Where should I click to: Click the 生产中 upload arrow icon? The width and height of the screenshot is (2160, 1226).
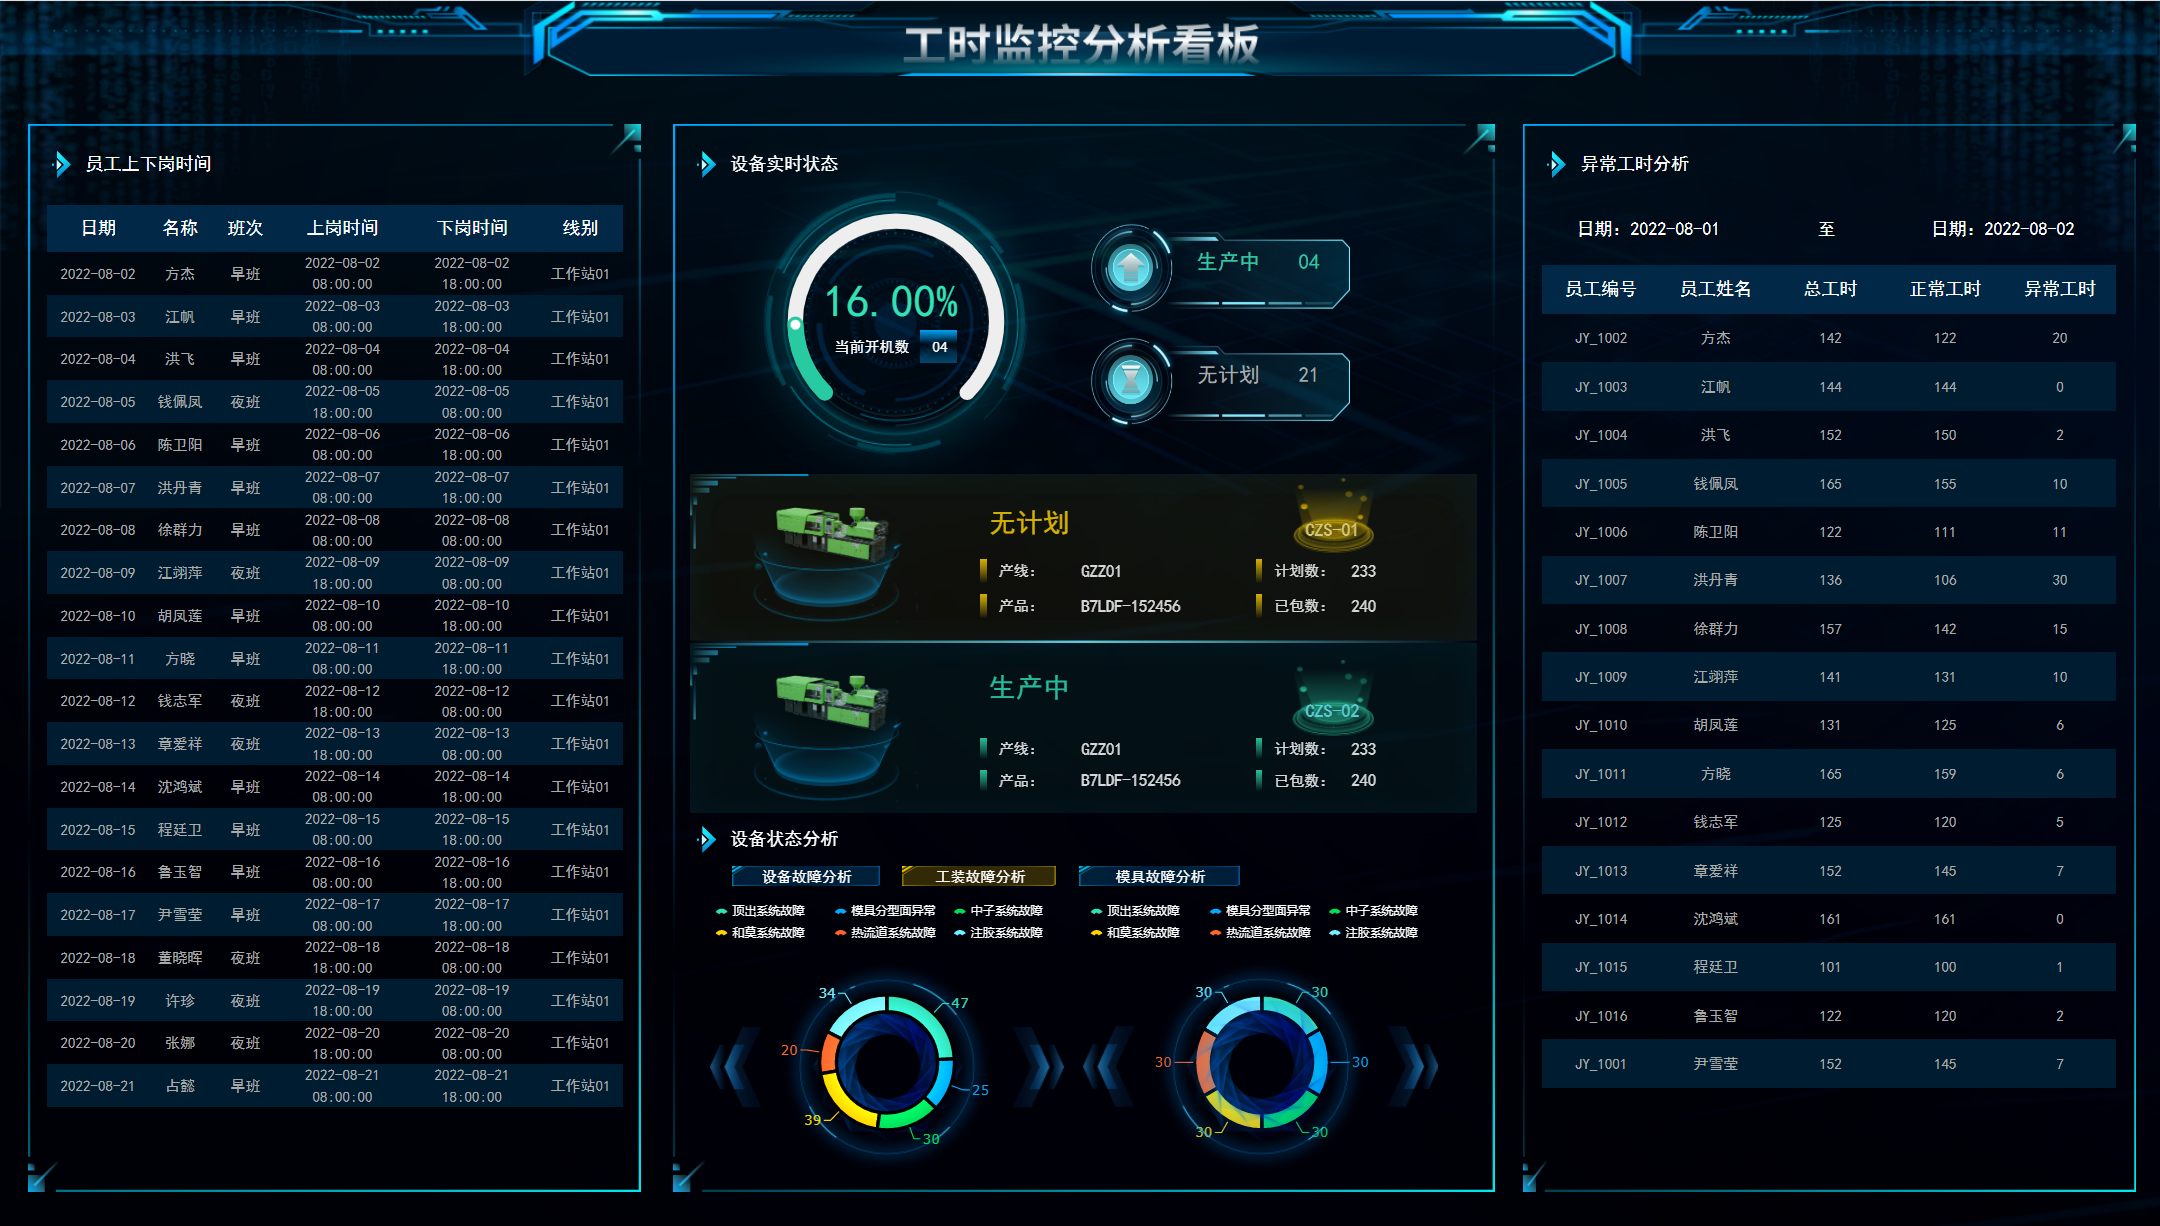pos(1131,267)
